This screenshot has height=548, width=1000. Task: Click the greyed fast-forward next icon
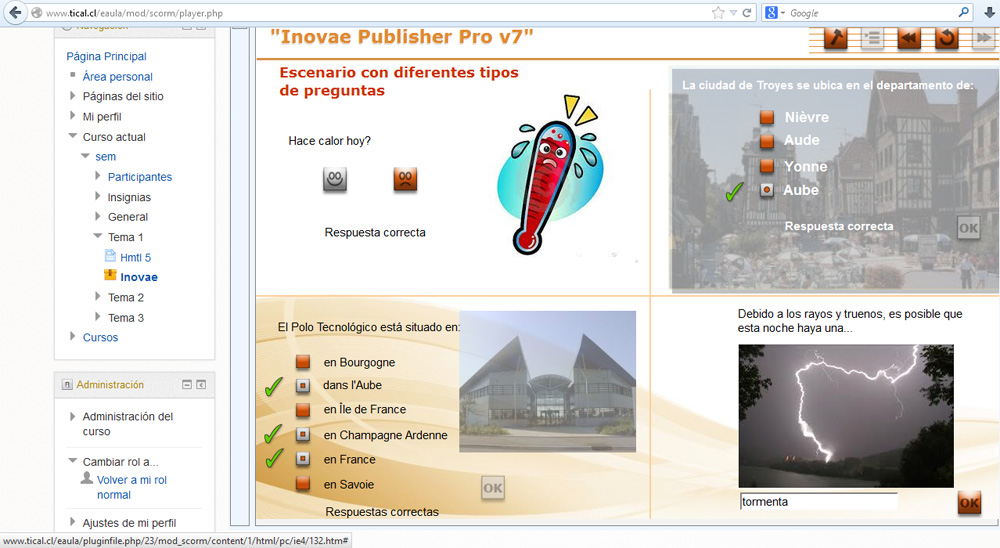coord(983,38)
